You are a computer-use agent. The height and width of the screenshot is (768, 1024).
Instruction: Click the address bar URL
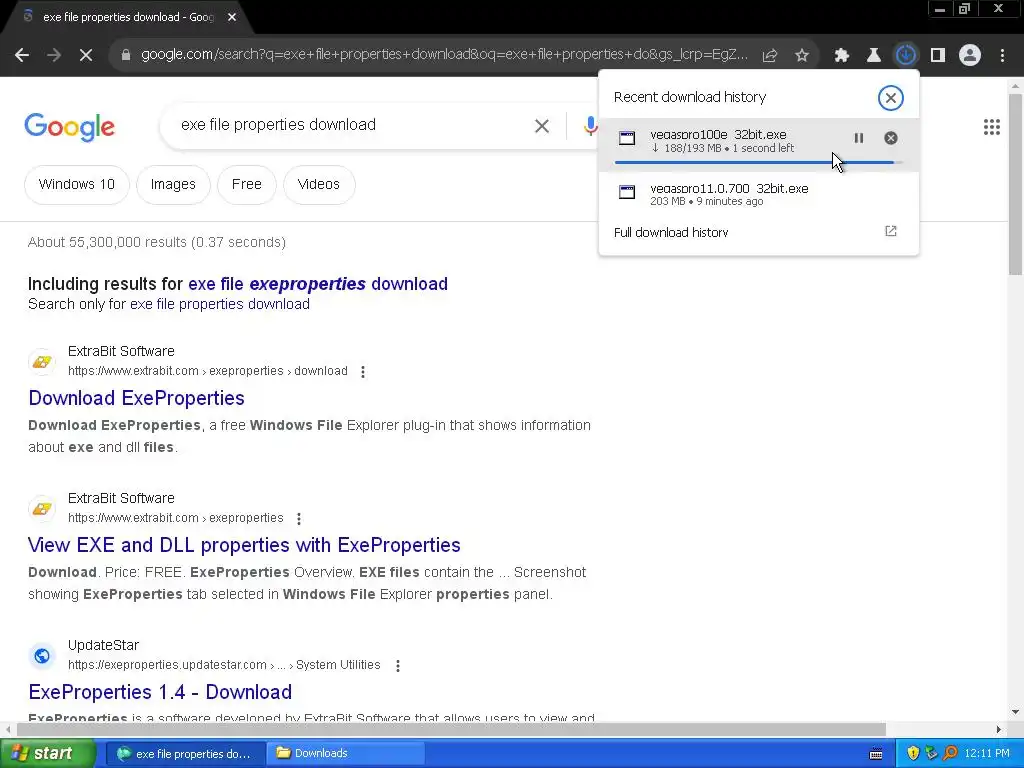[444, 55]
